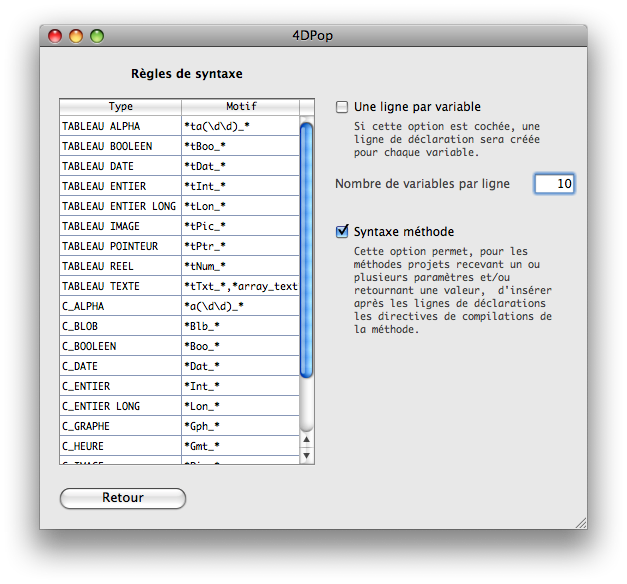Click the blue scrollbar thumb of the table
The height and width of the screenshot is (584, 627).
pyautogui.click(x=307, y=250)
